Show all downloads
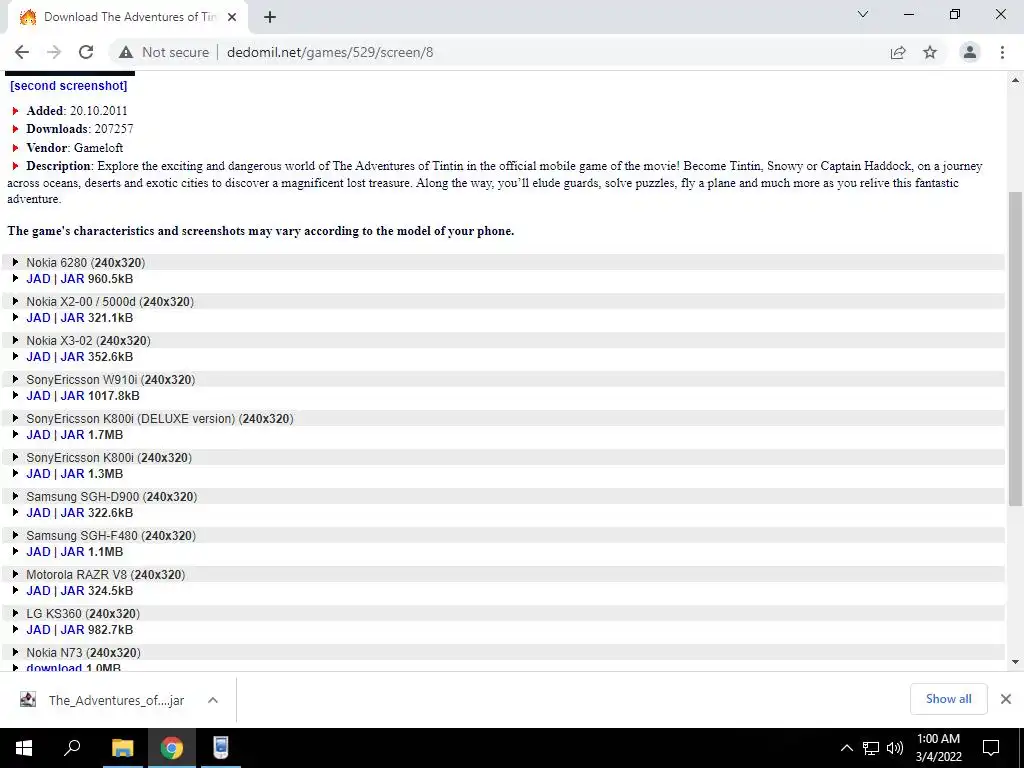1024x768 pixels. point(948,699)
